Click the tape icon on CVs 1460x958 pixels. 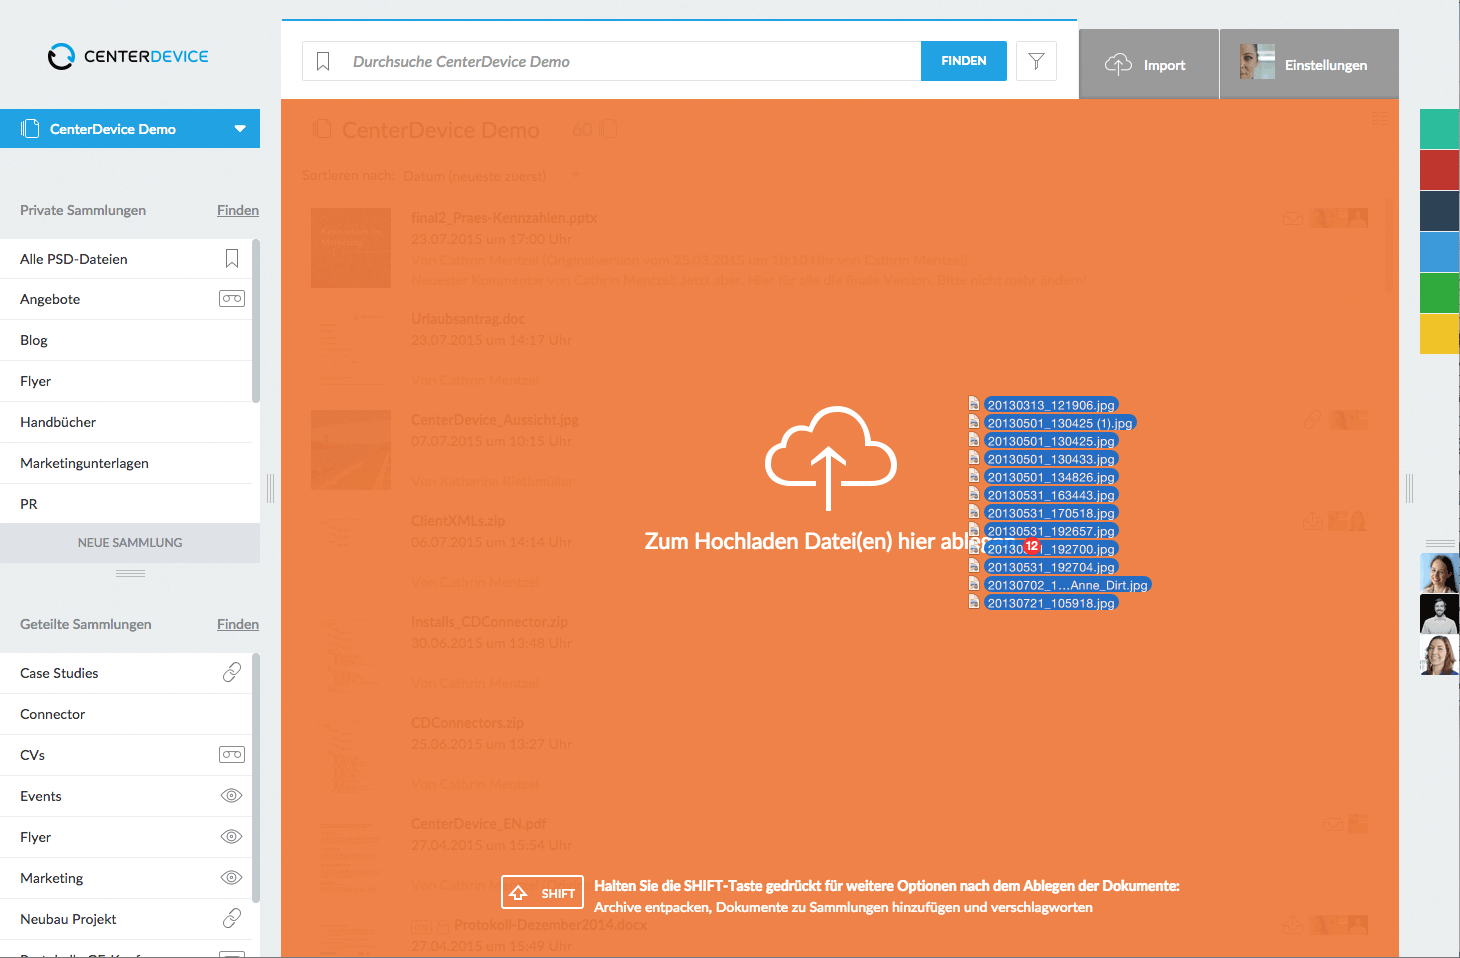coord(232,755)
